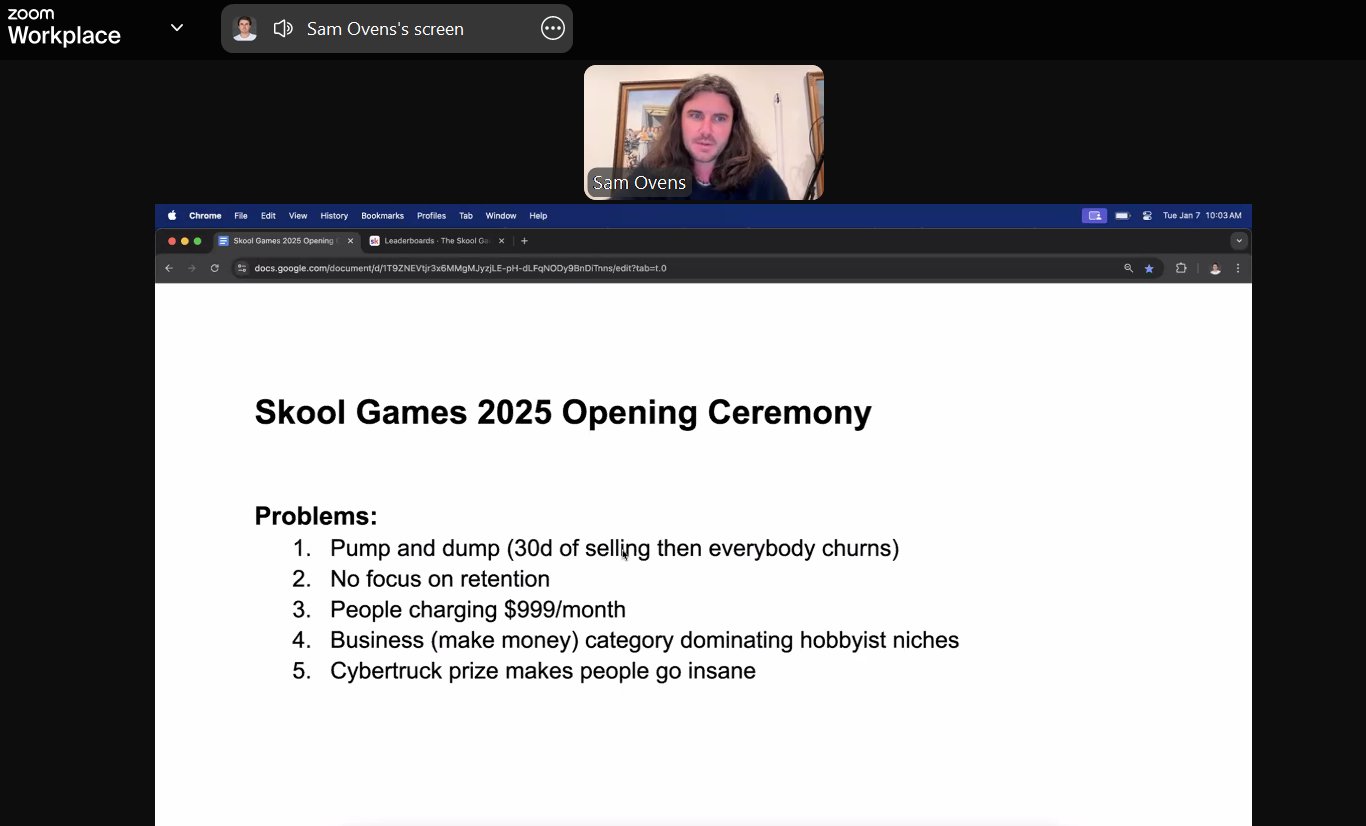Click Sam Ovens's video thumbnail
Screen dimensions: 1366x826
(x=704, y=132)
